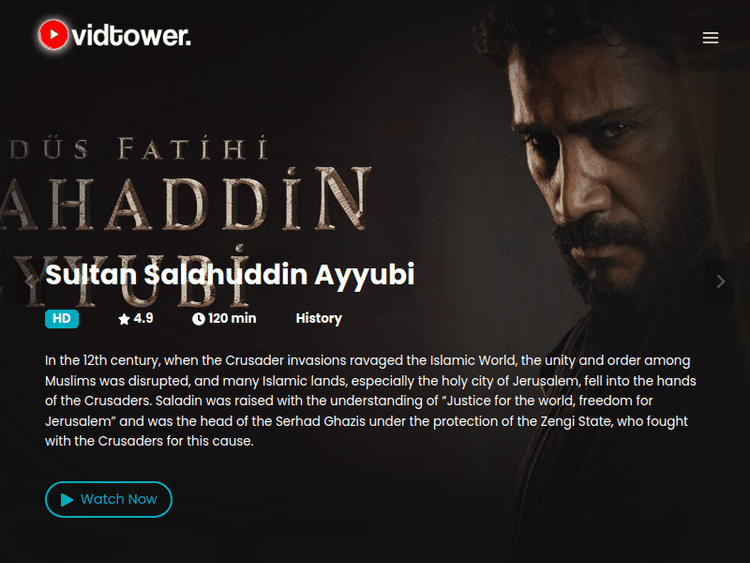Click the clock duration icon
750x563 pixels.
click(198, 319)
